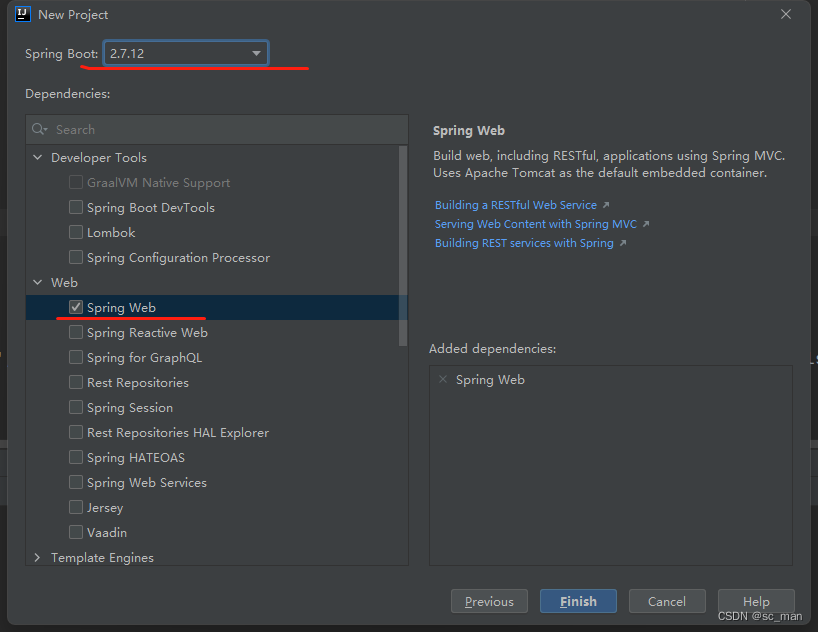
Task: Open the Spring Boot version dropdown
Action: pos(186,53)
